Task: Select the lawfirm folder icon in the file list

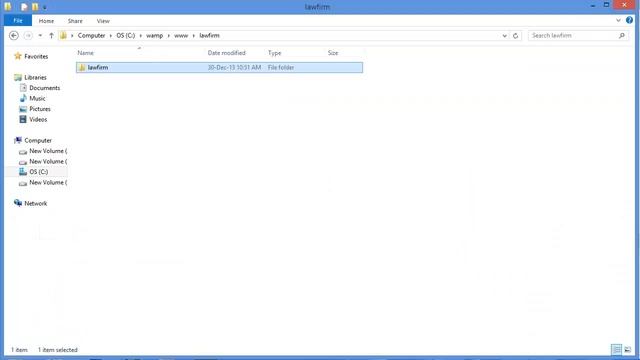Action: [x=82, y=67]
